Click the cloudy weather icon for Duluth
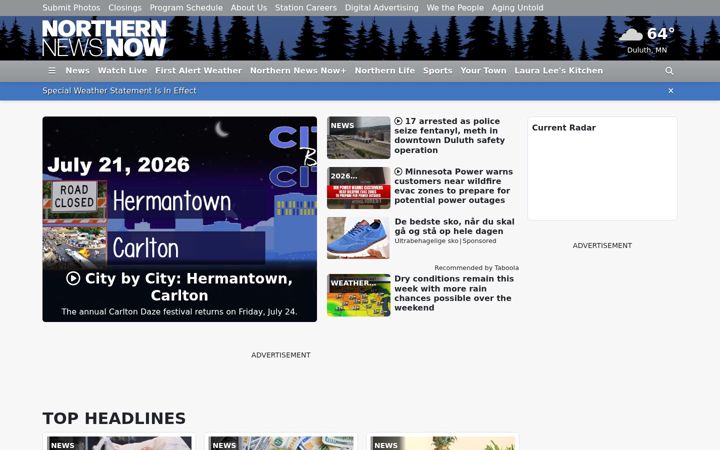This screenshot has height=450, width=720. tap(630, 34)
